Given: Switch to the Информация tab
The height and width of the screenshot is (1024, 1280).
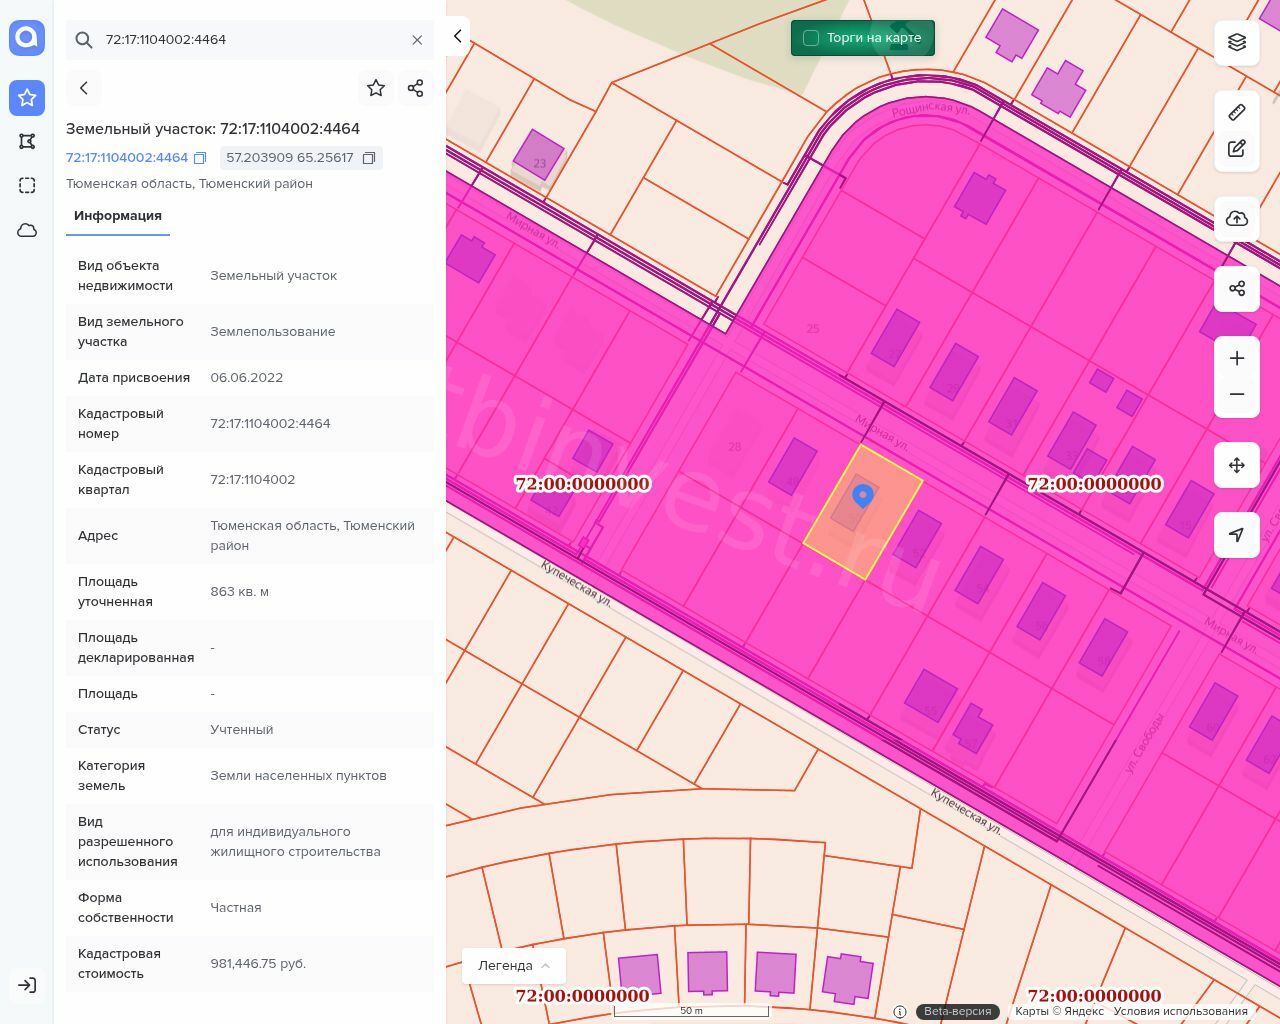Looking at the screenshot, I should point(118,216).
